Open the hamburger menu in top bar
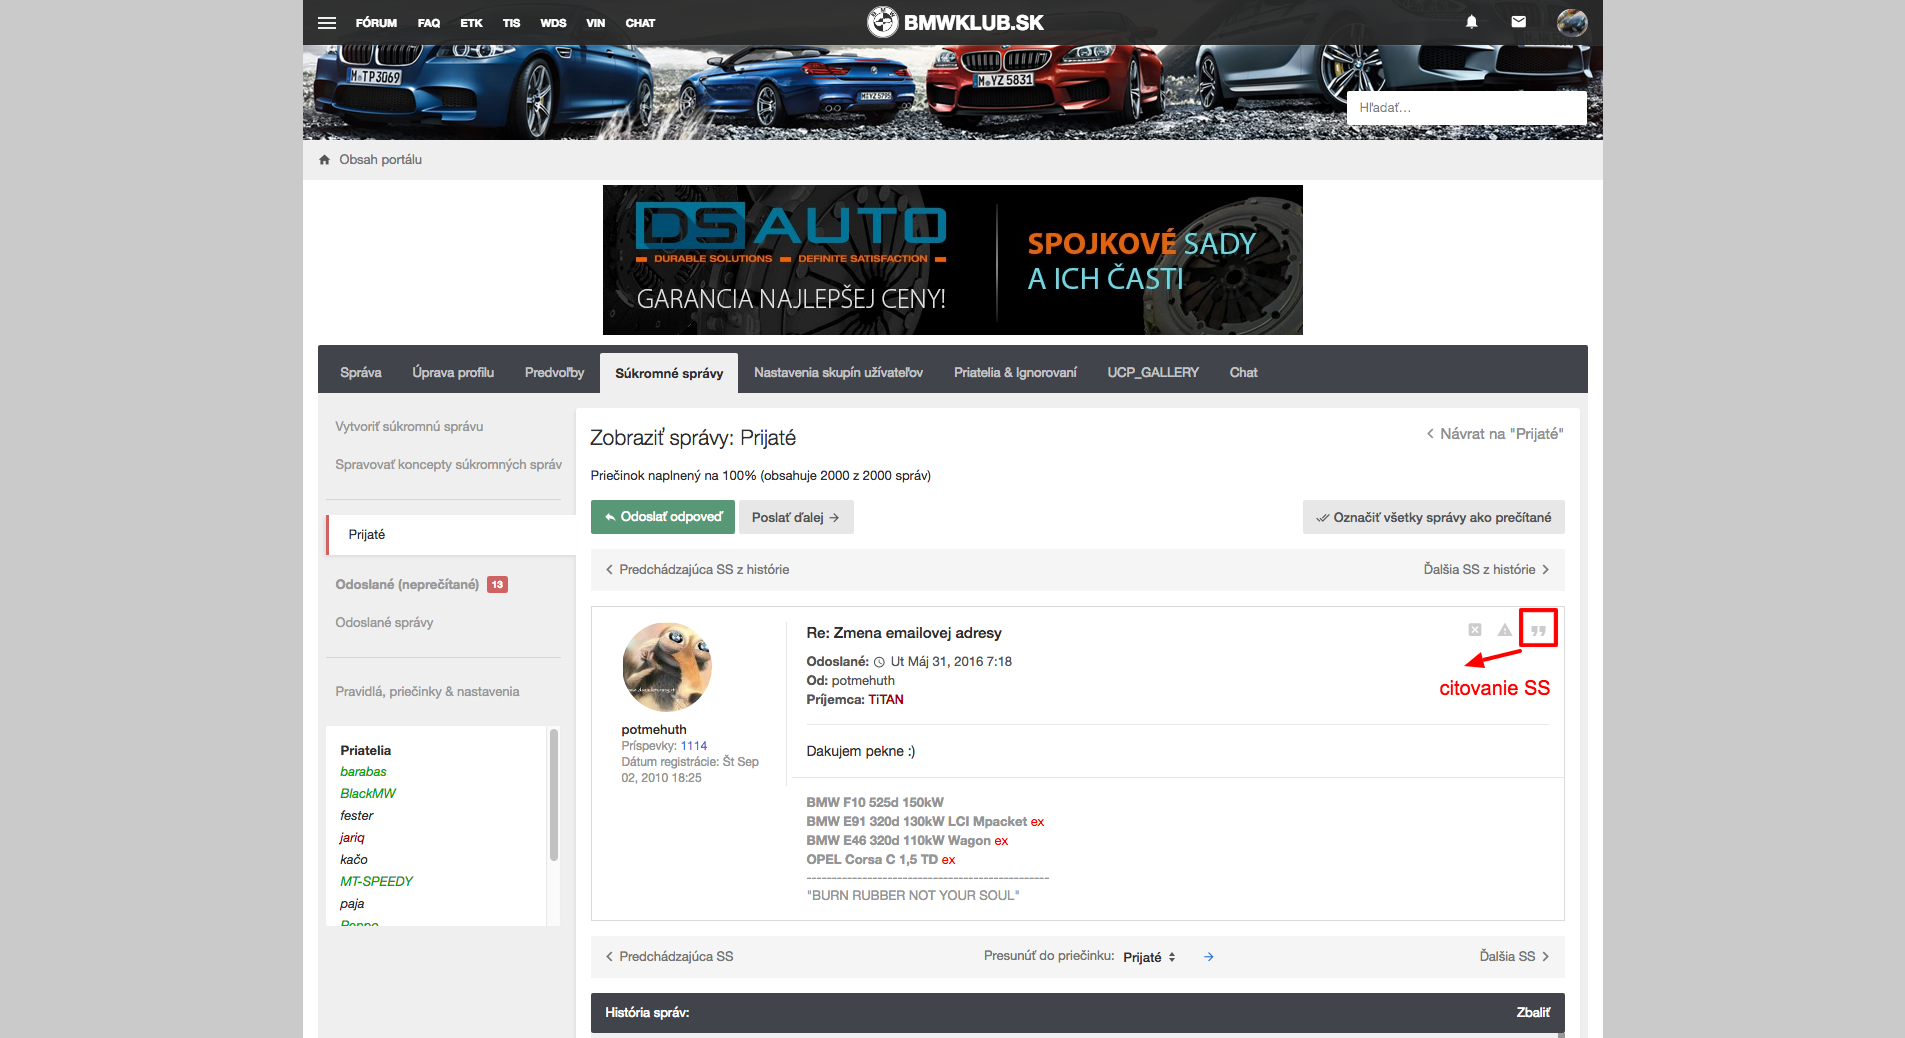Screen dimensions: 1905x1038 [x=327, y=23]
